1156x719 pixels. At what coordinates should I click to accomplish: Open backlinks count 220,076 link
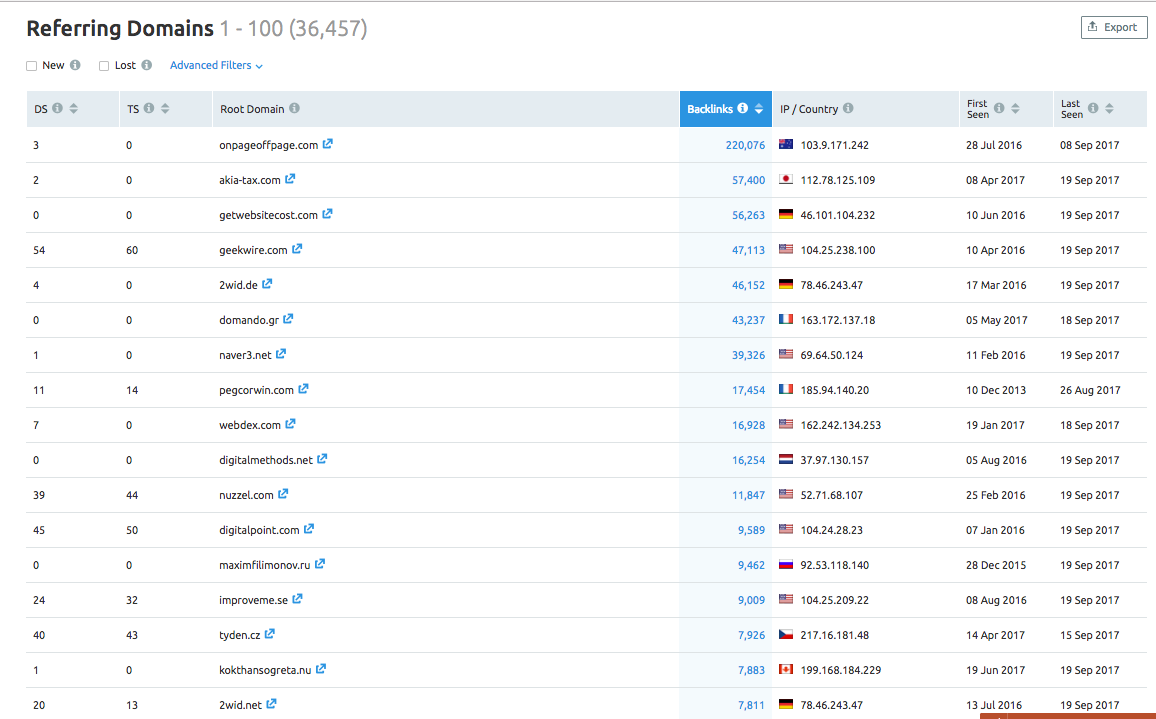pyautogui.click(x=745, y=145)
